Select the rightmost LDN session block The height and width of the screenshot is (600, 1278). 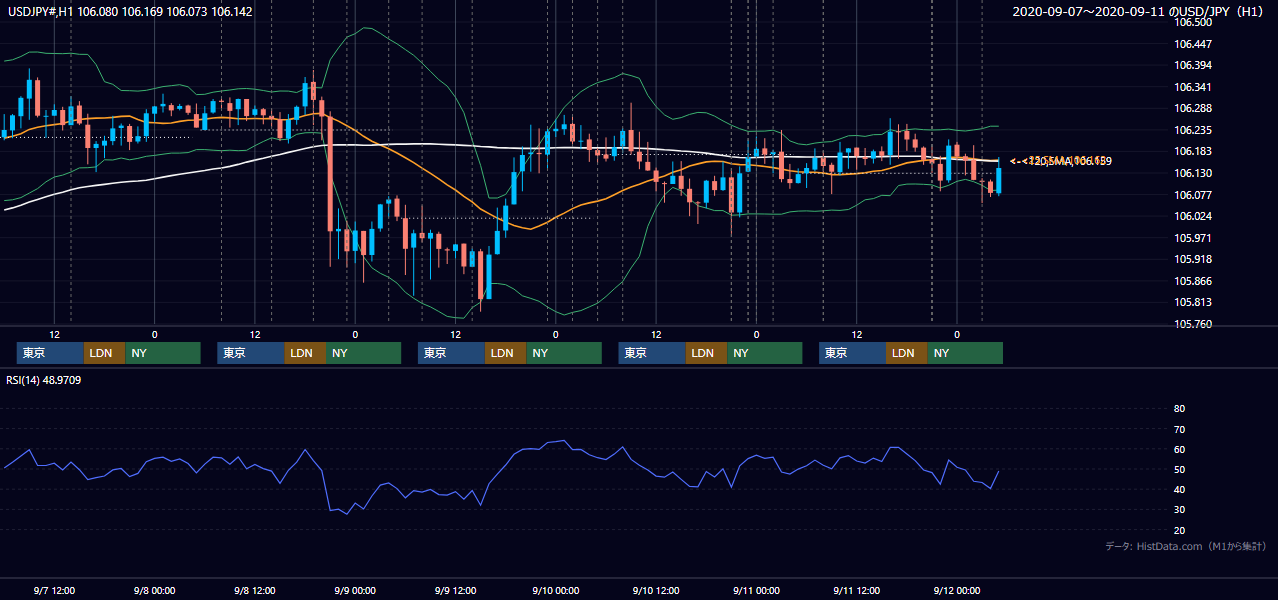coord(906,353)
